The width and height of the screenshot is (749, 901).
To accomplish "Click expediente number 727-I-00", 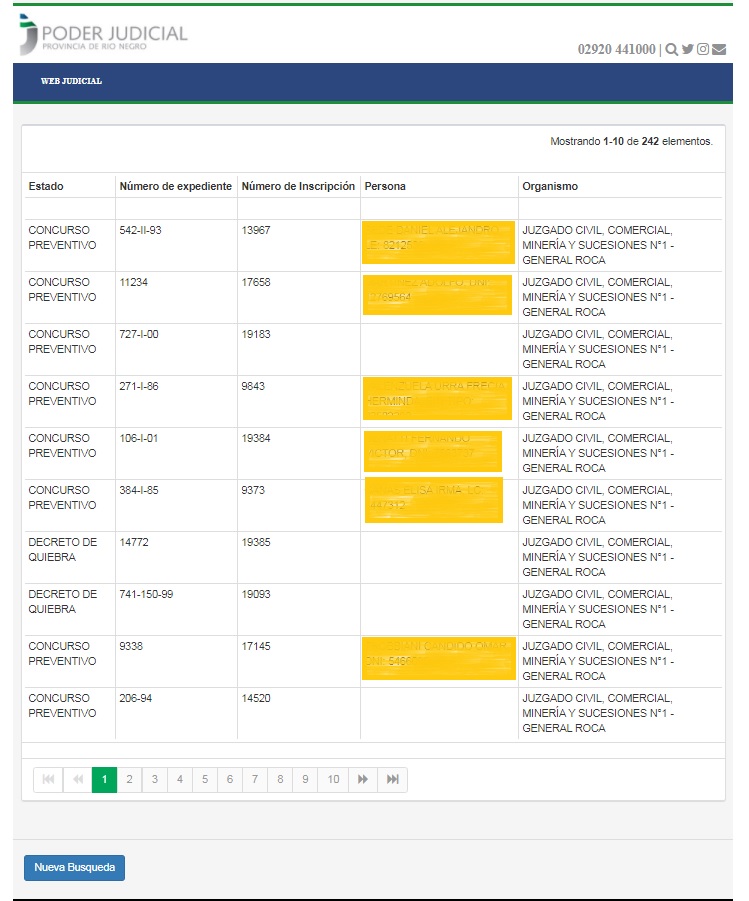I will [139, 334].
